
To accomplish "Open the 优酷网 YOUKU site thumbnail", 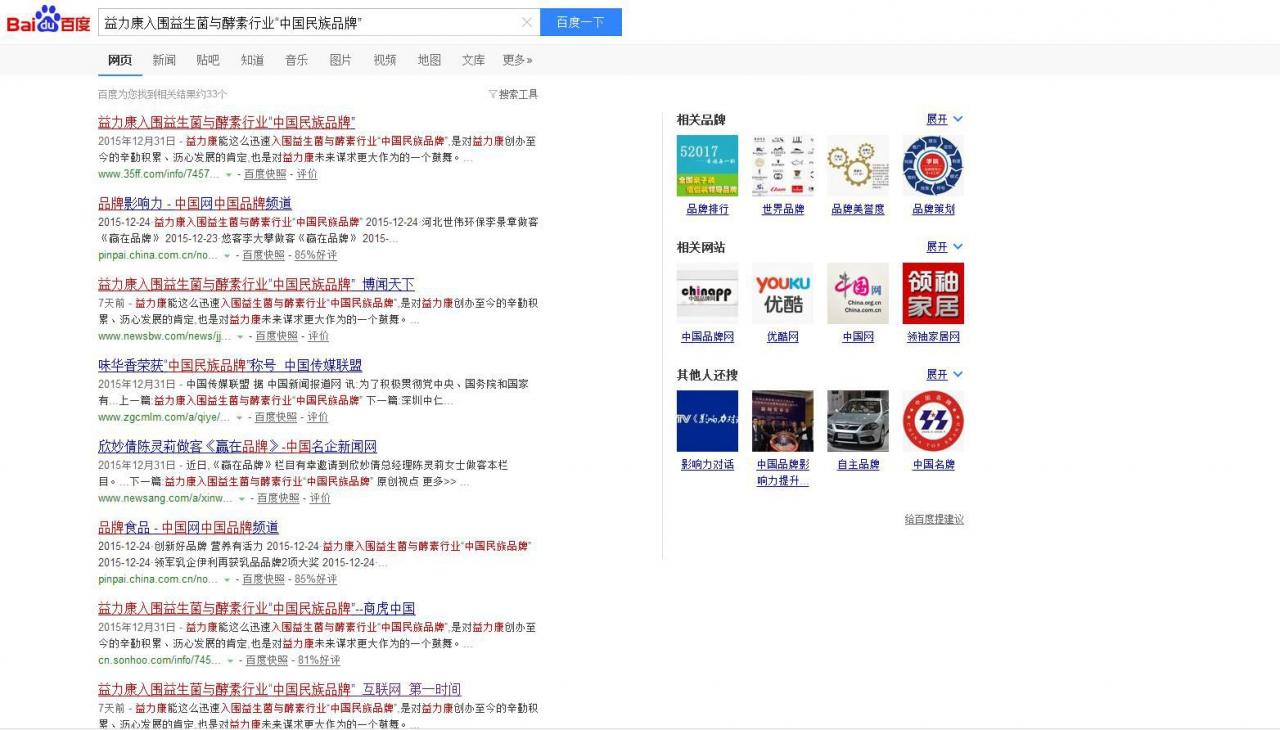I will click(x=782, y=293).
